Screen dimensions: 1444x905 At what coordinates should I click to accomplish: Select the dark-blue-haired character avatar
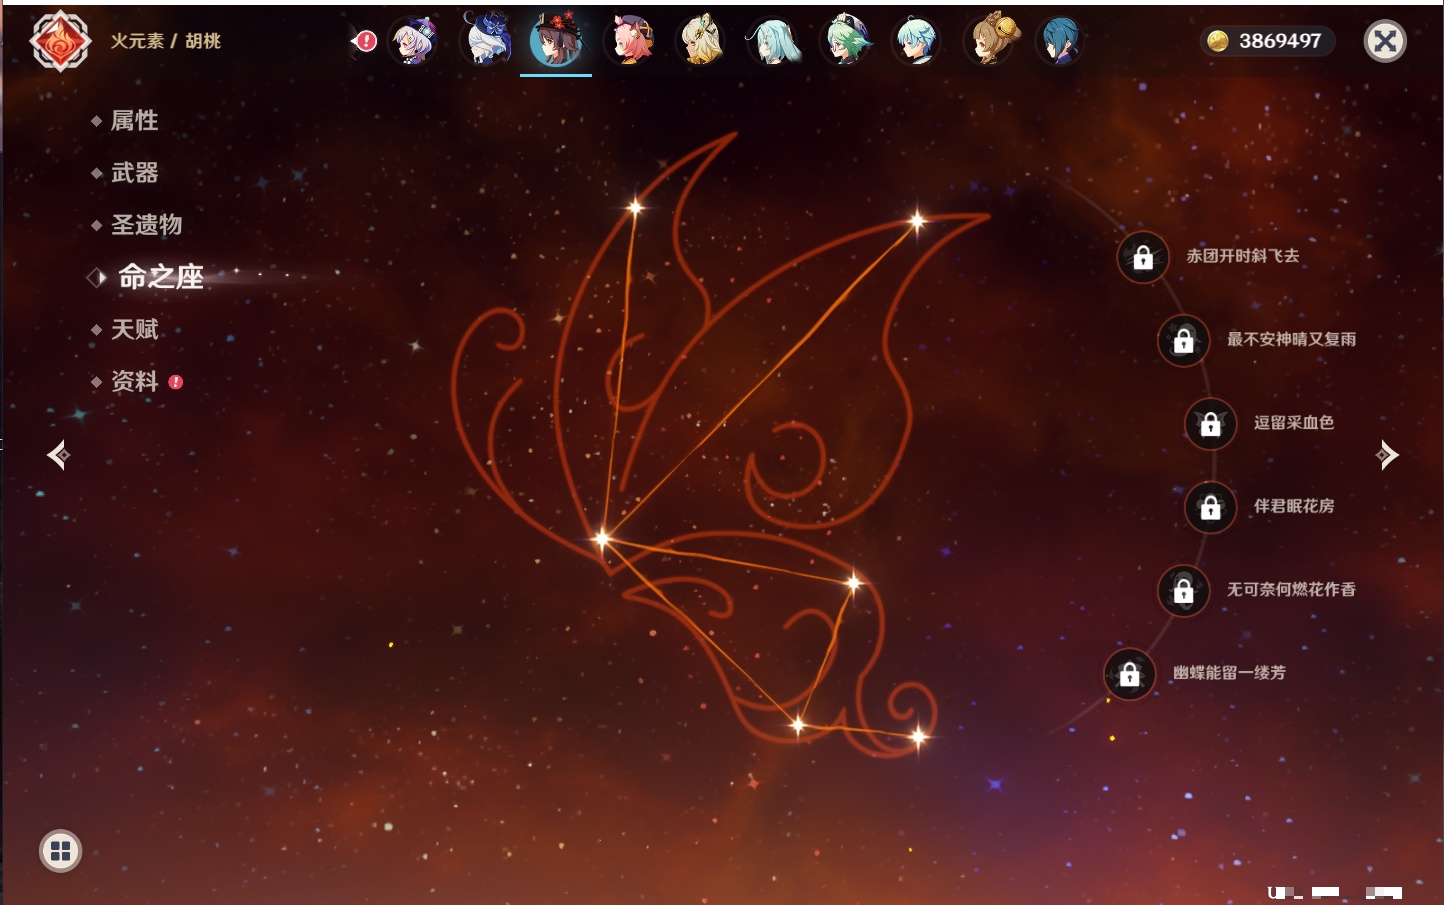click(1060, 41)
